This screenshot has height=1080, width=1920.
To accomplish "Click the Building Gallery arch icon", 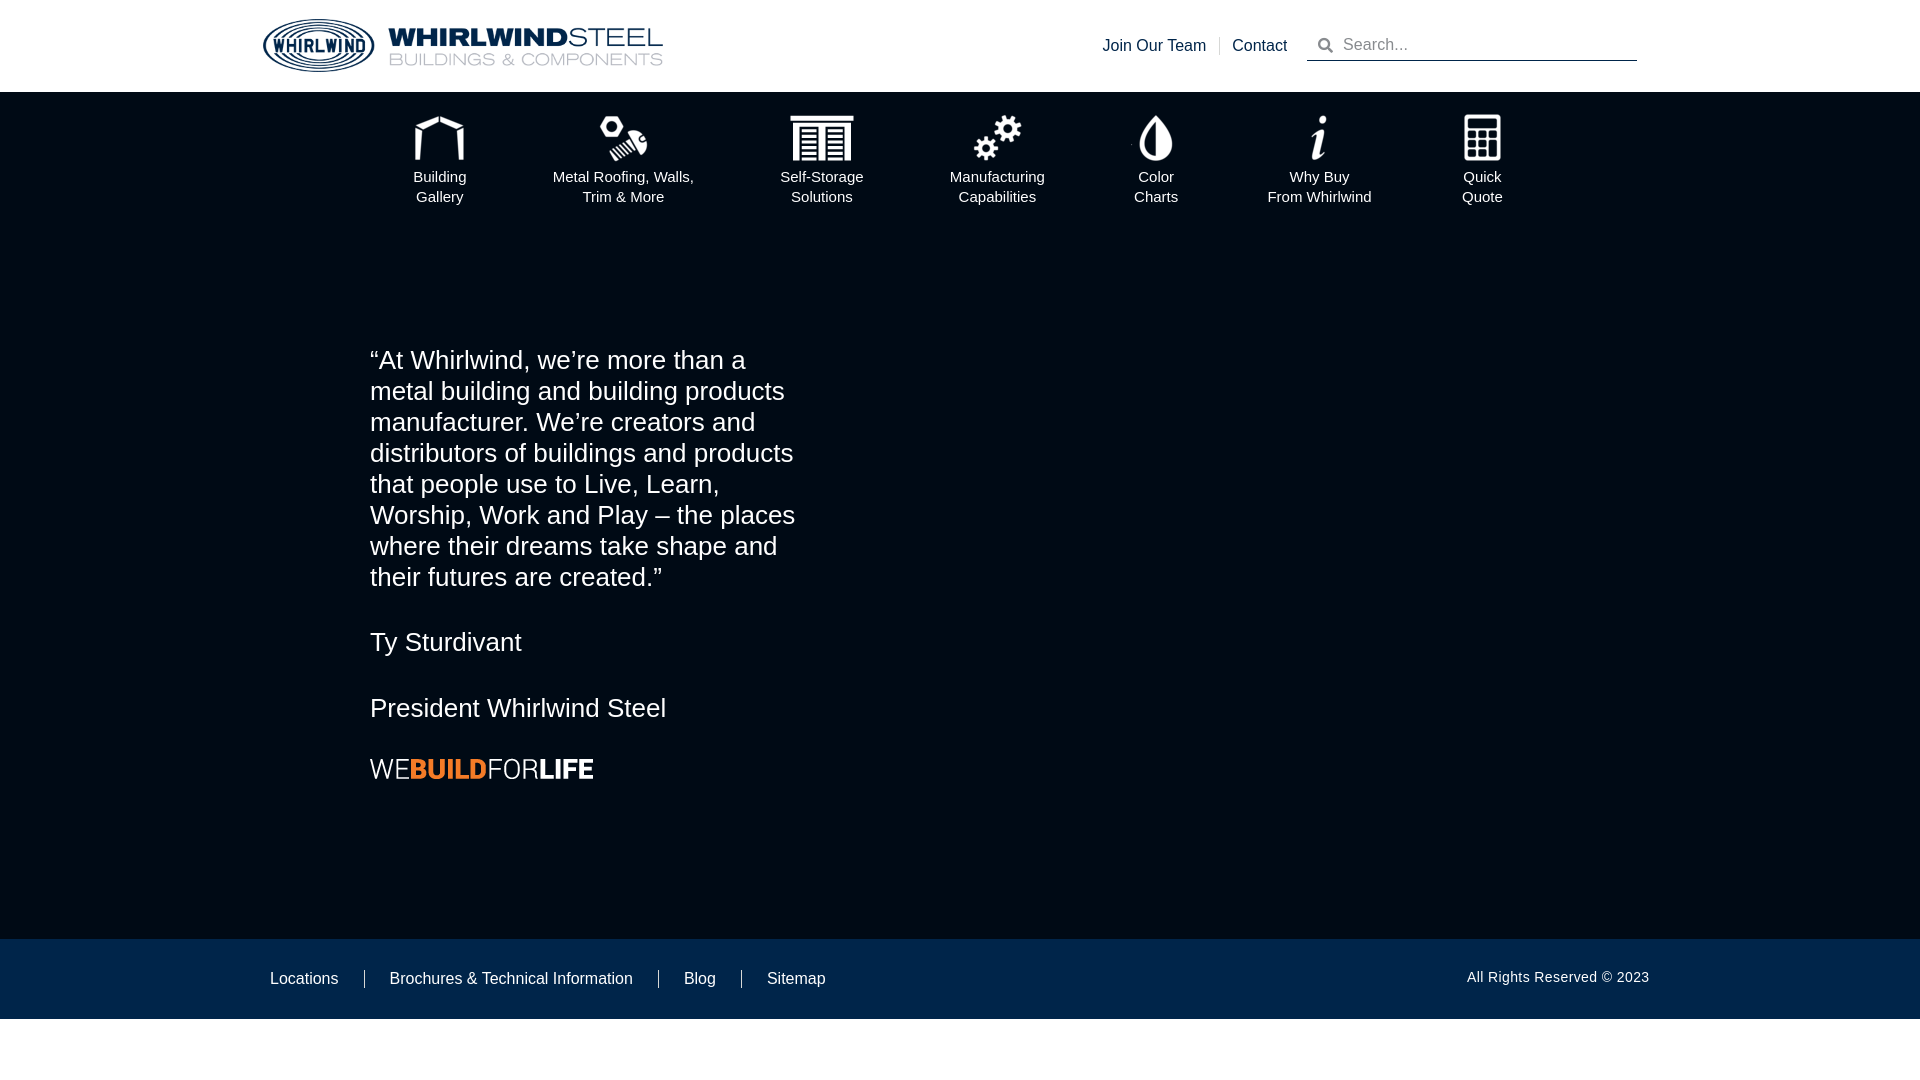I will (x=440, y=138).
